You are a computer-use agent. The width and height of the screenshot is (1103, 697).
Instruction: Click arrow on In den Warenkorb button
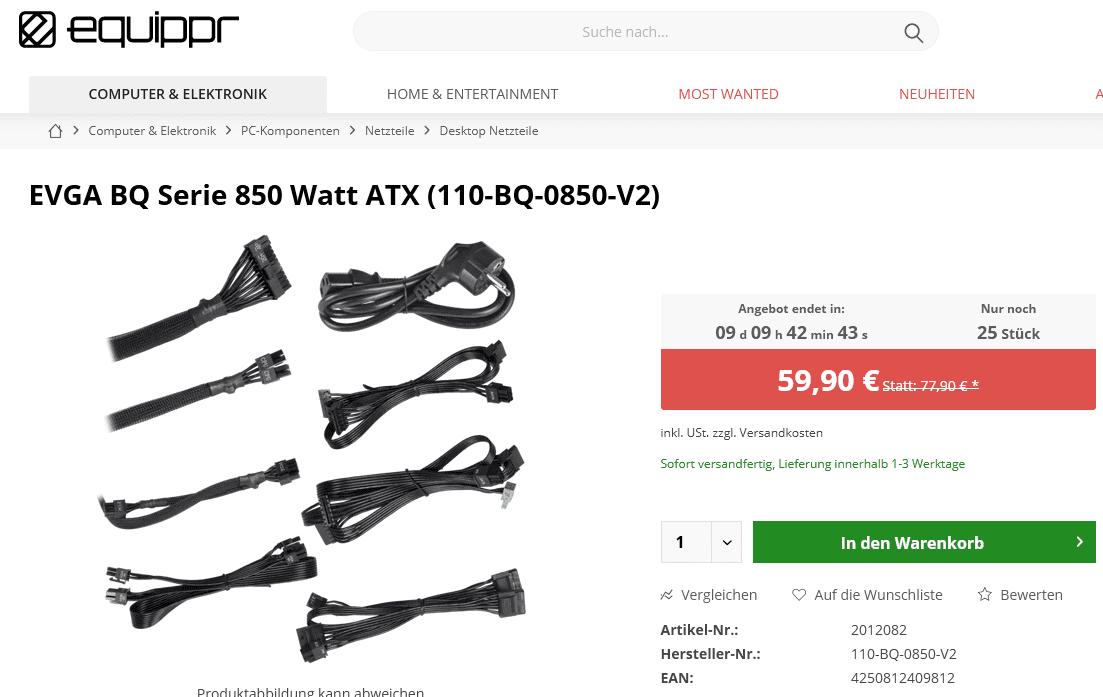(x=1080, y=542)
